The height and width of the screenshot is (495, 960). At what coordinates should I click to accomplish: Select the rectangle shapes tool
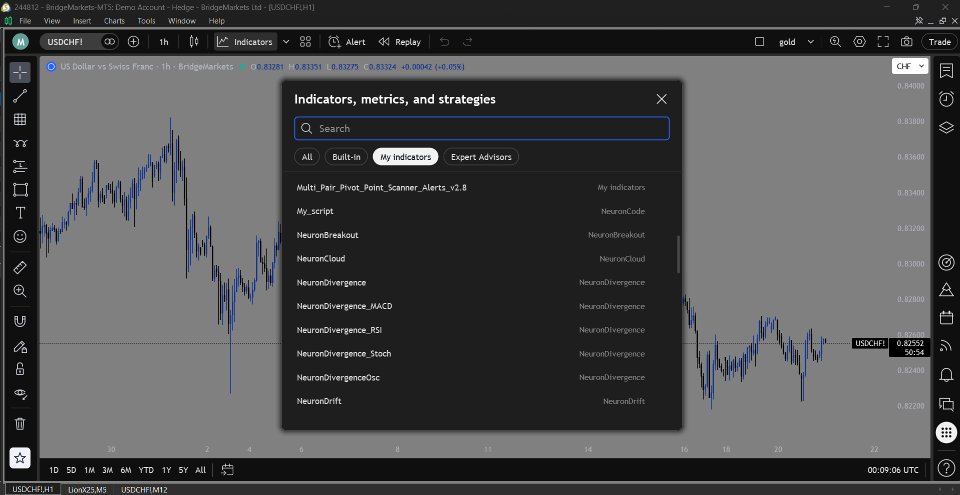coord(20,189)
